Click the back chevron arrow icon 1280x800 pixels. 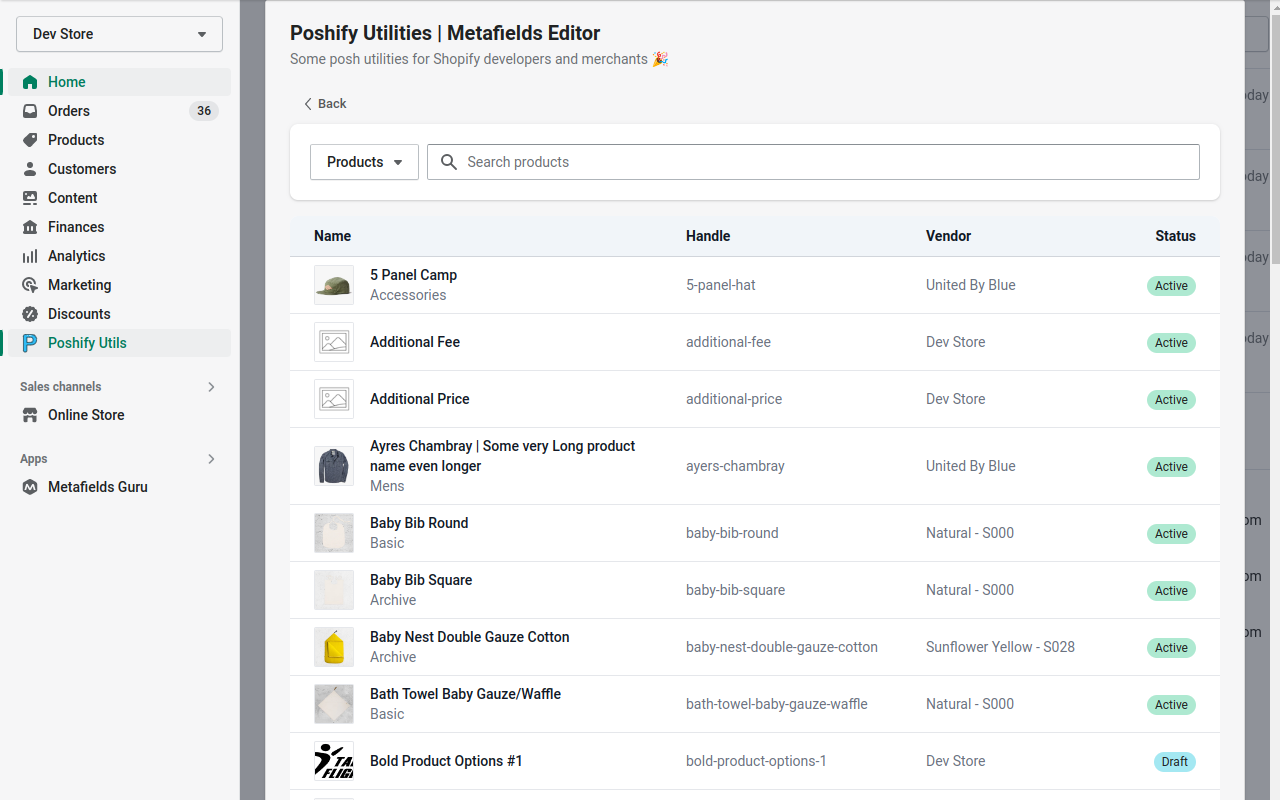point(308,104)
